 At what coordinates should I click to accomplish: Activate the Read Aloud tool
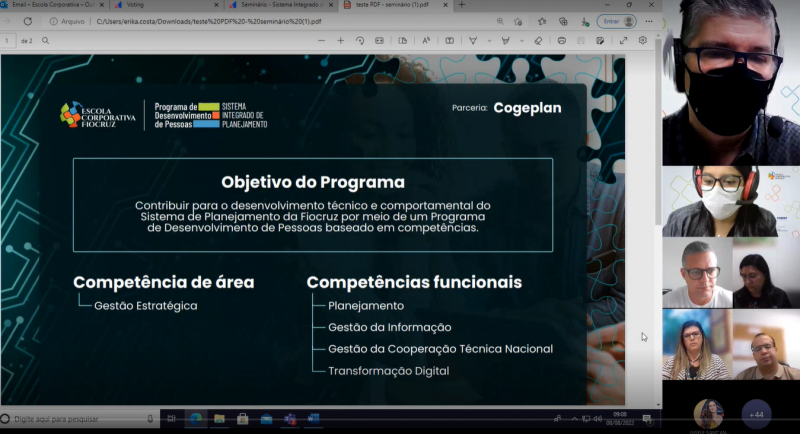(427, 41)
